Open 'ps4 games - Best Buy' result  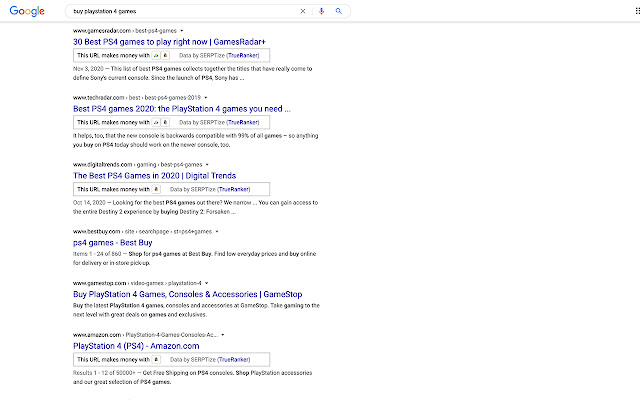tap(113, 242)
